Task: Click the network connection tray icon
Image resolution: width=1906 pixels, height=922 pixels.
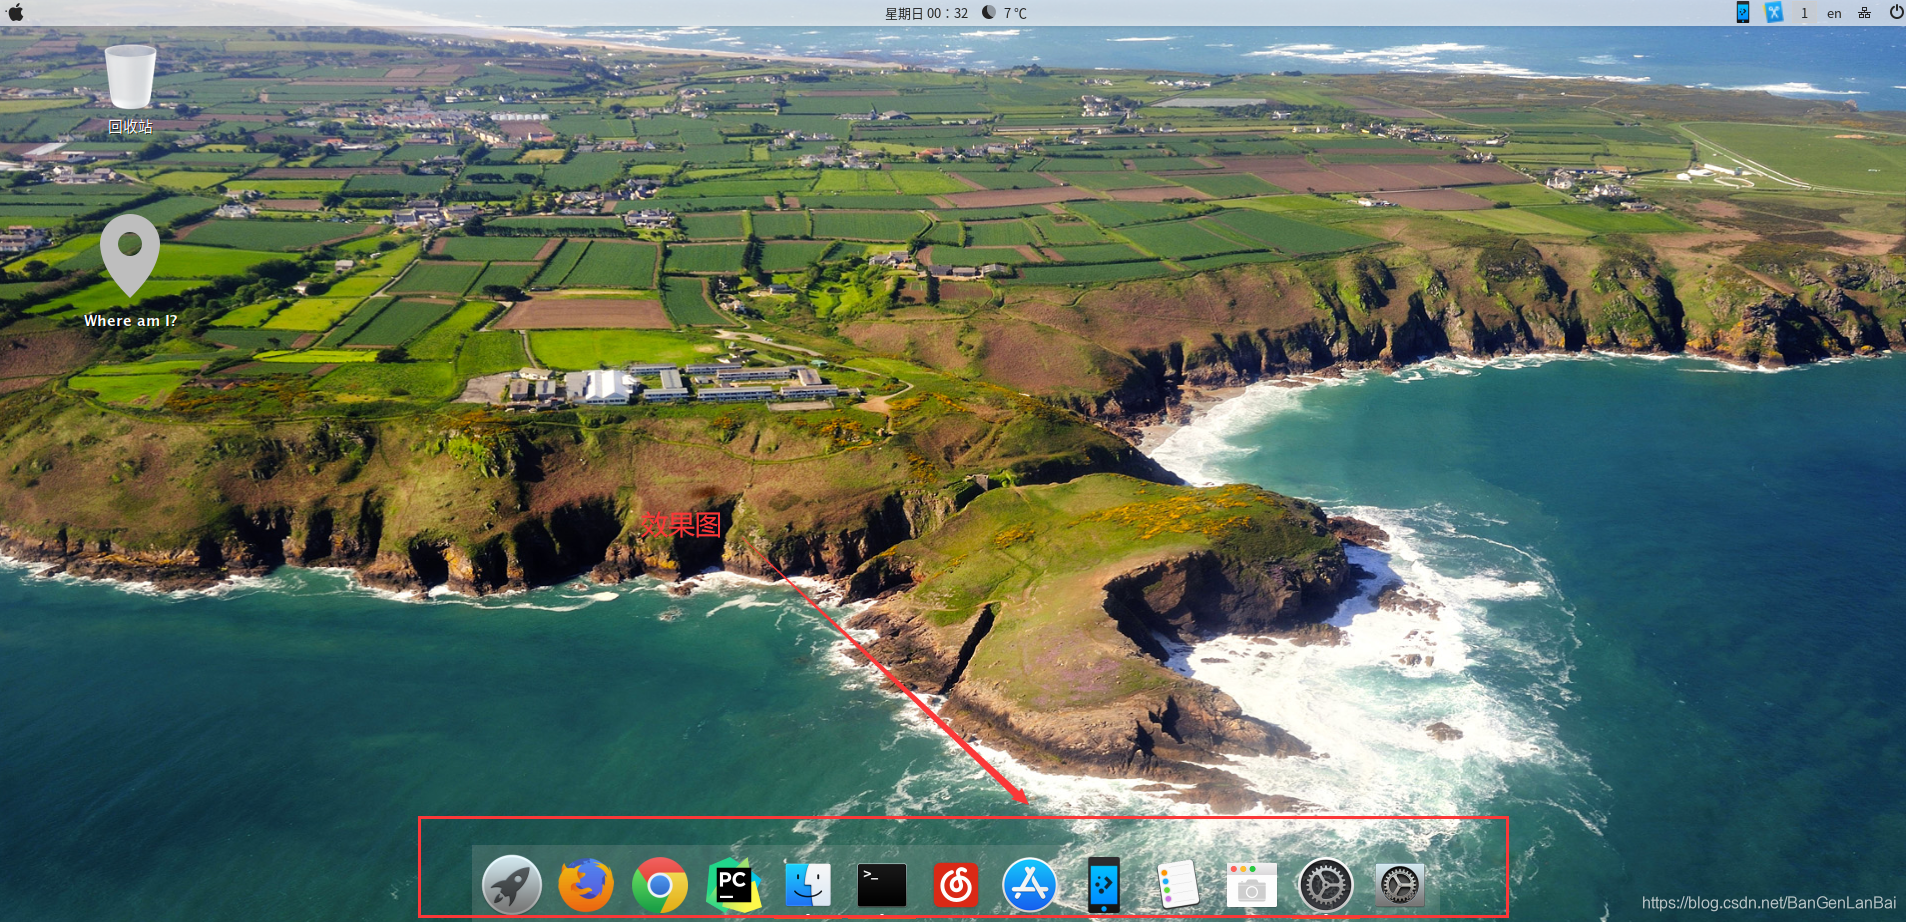Action: coord(1864,13)
